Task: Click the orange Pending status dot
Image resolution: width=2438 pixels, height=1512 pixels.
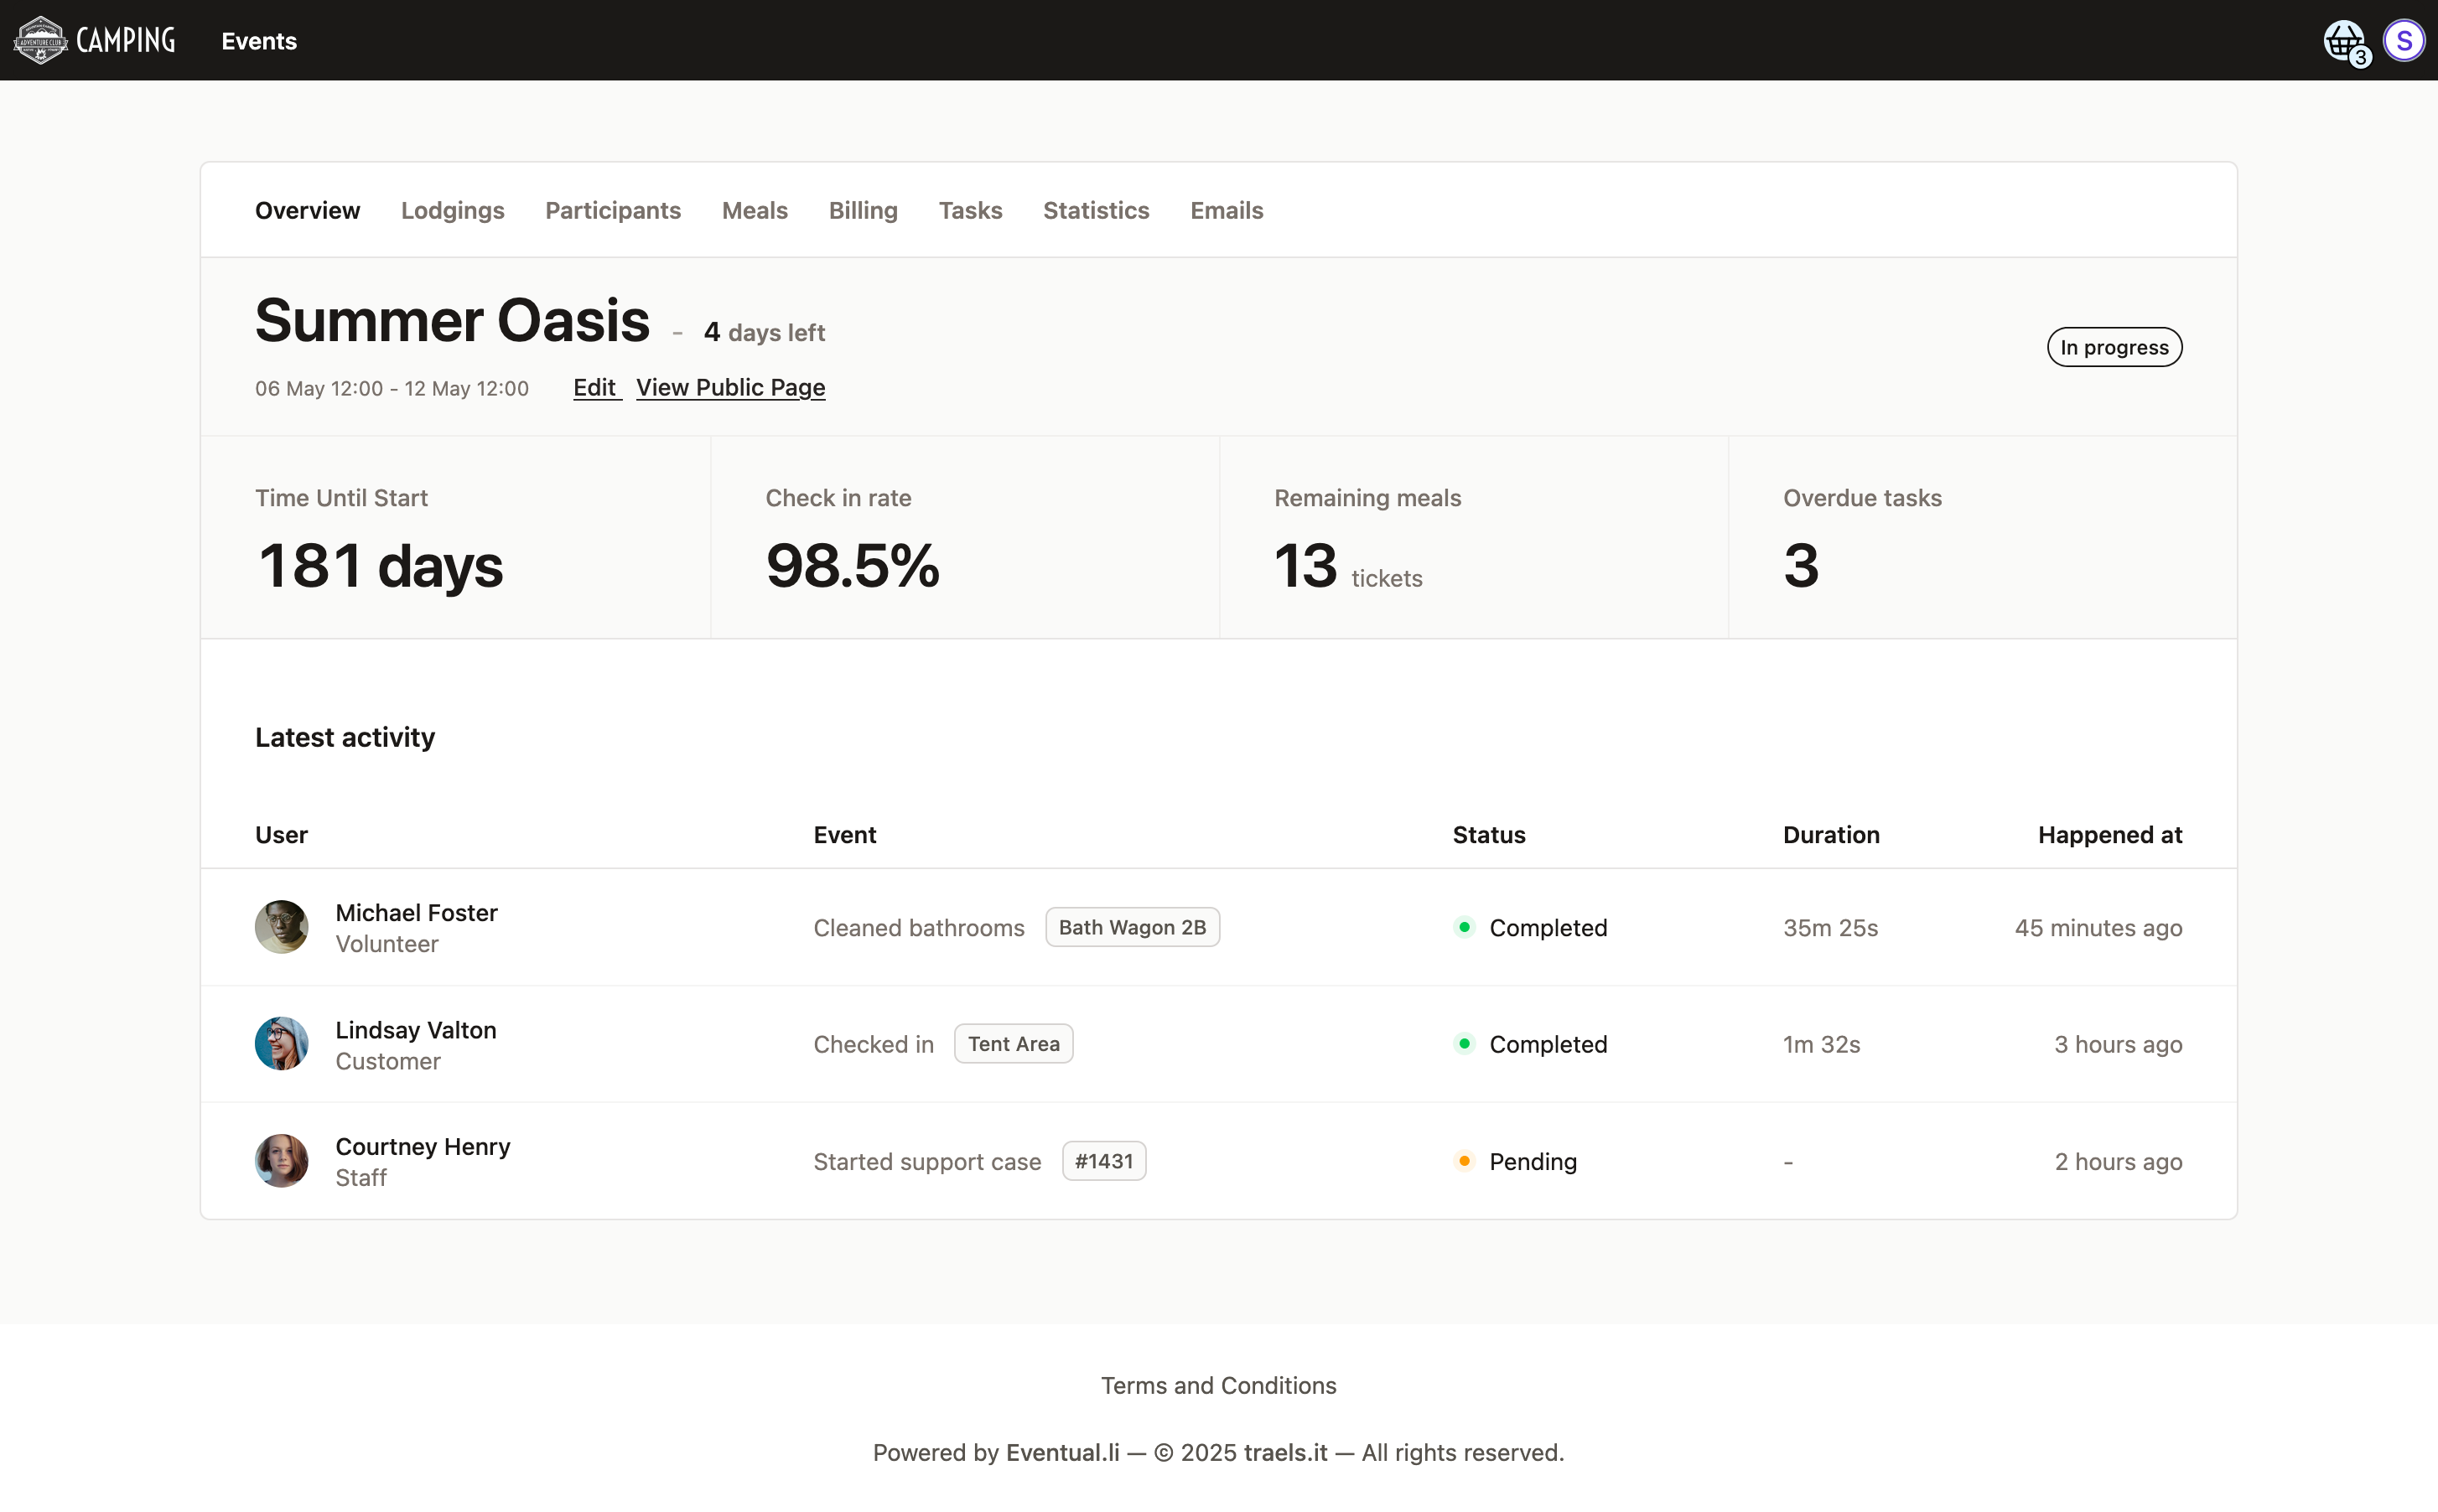Action: coord(1464,1160)
